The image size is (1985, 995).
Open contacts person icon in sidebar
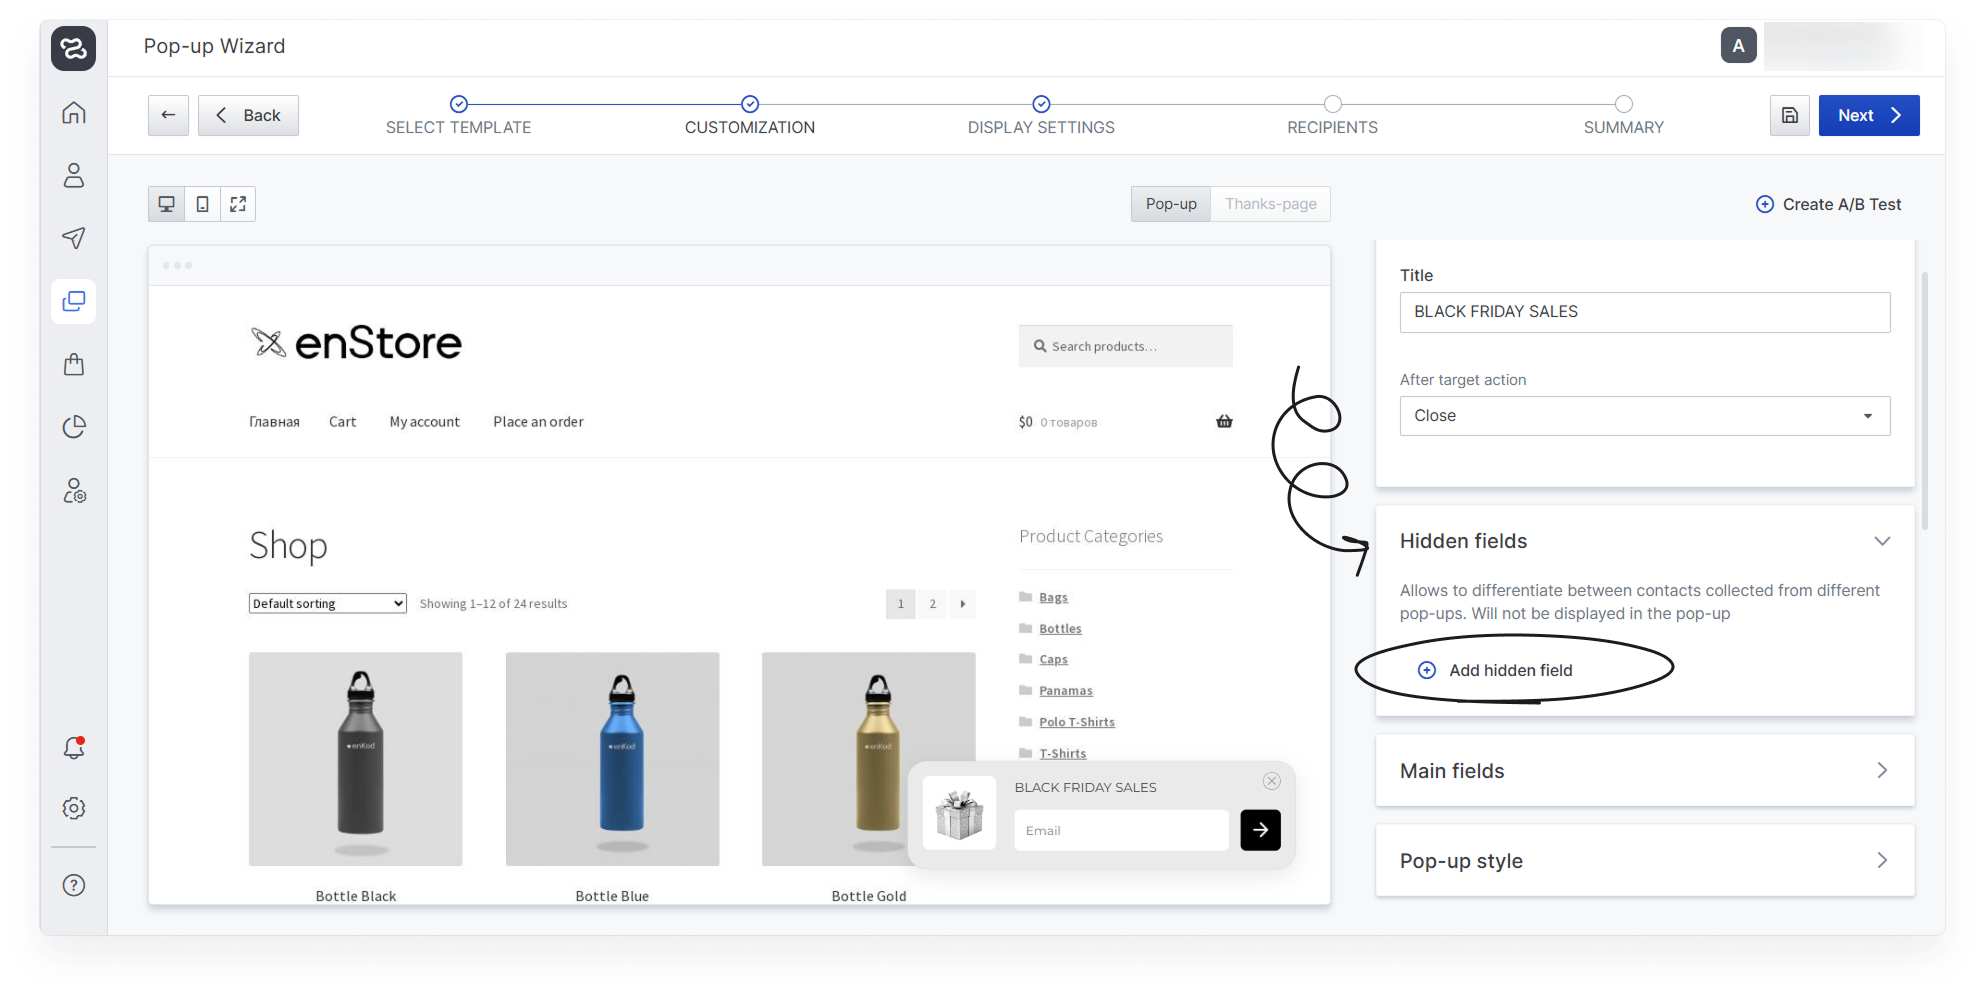74,176
